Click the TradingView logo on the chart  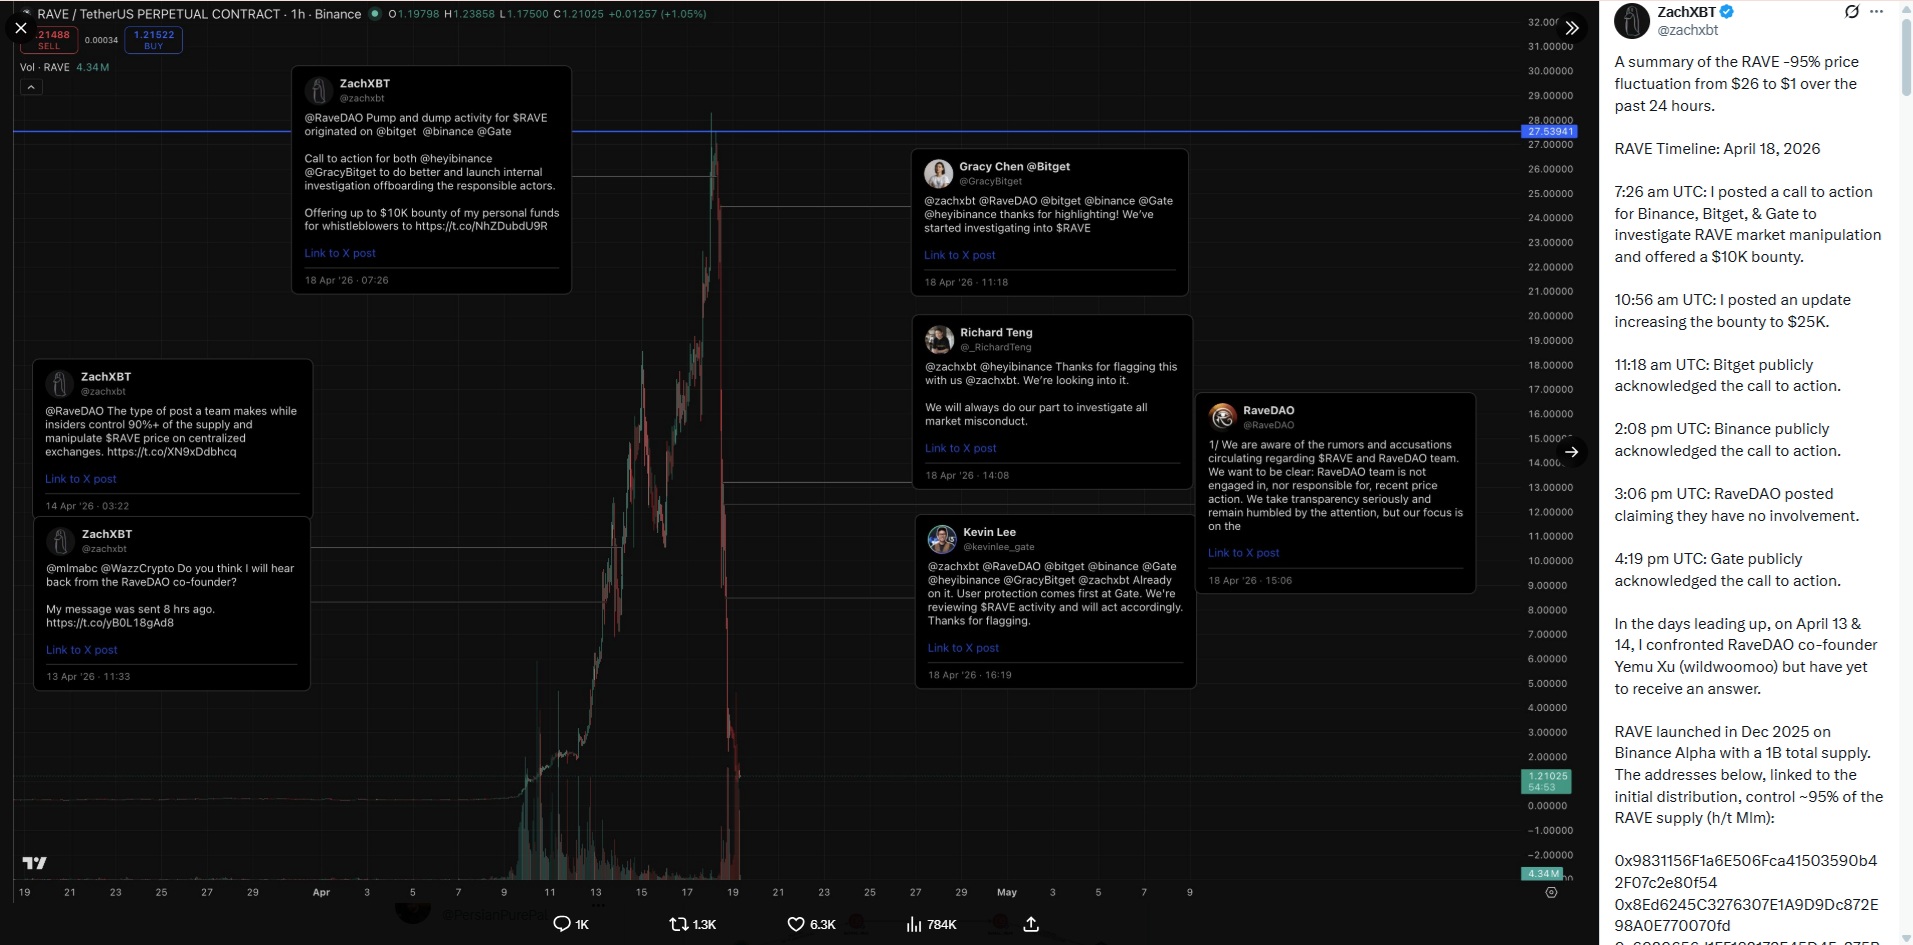click(x=34, y=863)
